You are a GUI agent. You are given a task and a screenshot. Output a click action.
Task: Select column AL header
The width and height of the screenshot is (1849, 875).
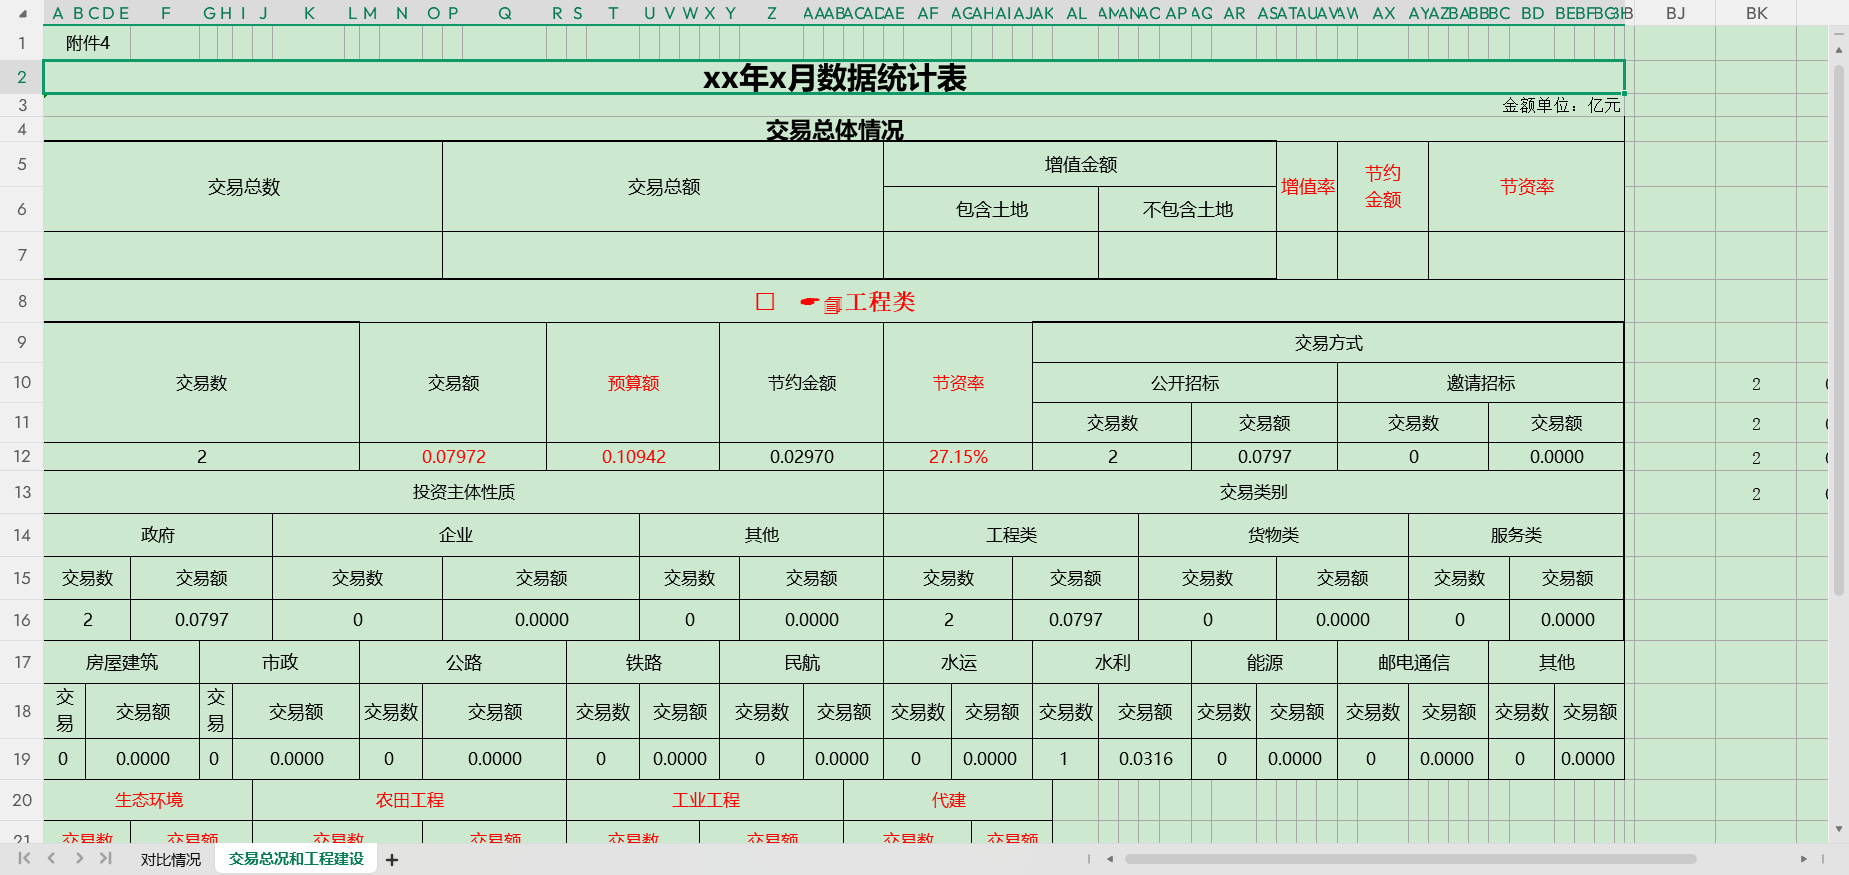tap(1077, 13)
